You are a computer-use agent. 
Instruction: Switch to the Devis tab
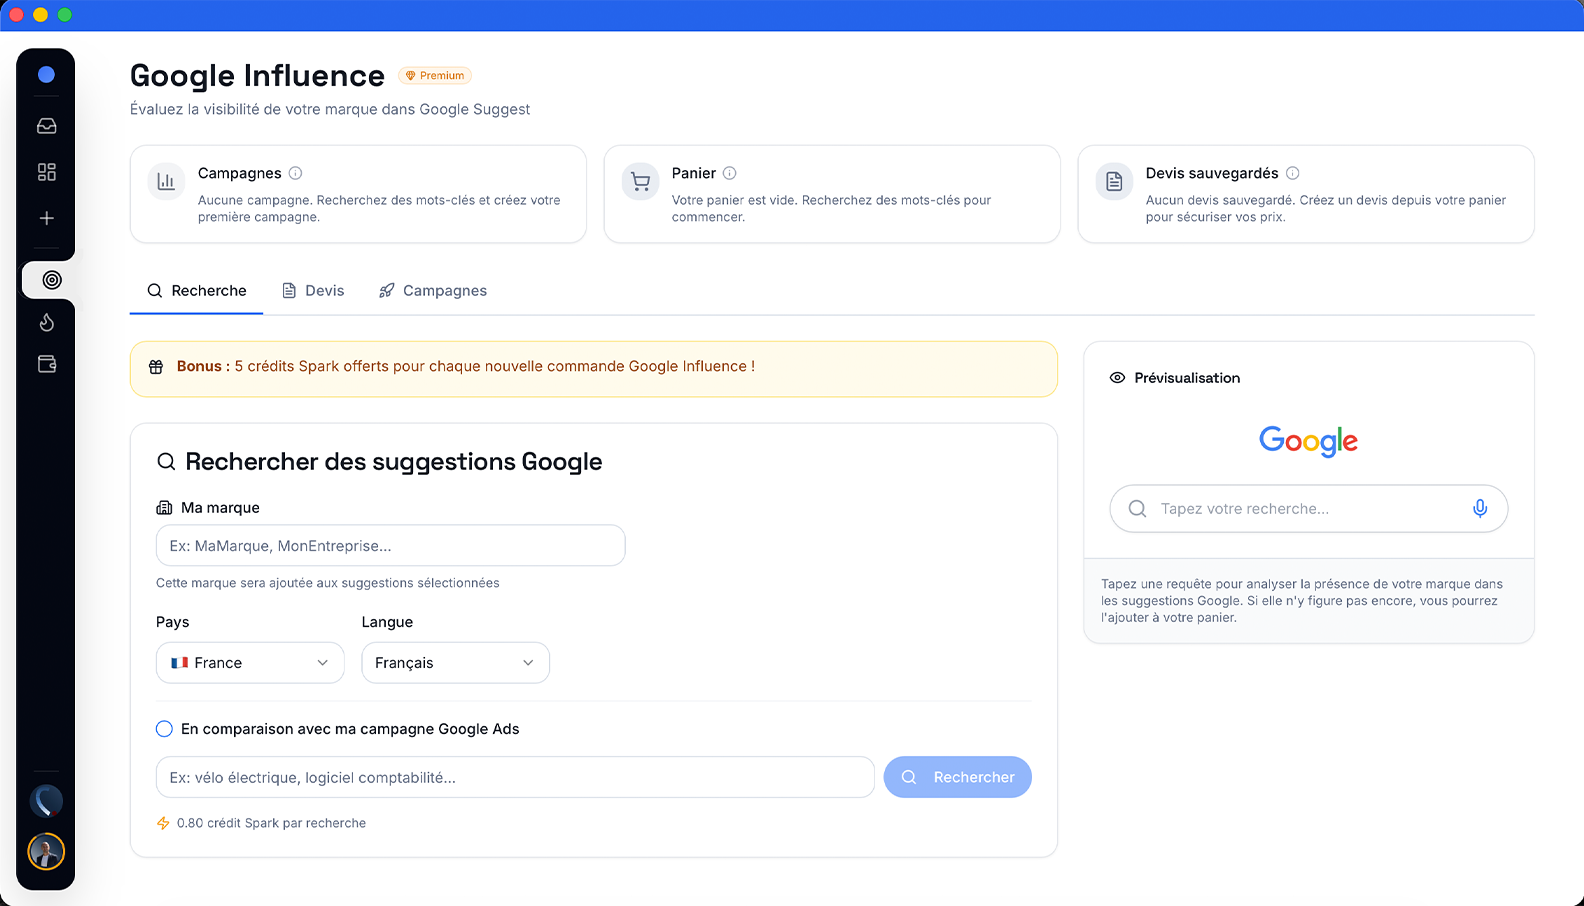click(313, 291)
